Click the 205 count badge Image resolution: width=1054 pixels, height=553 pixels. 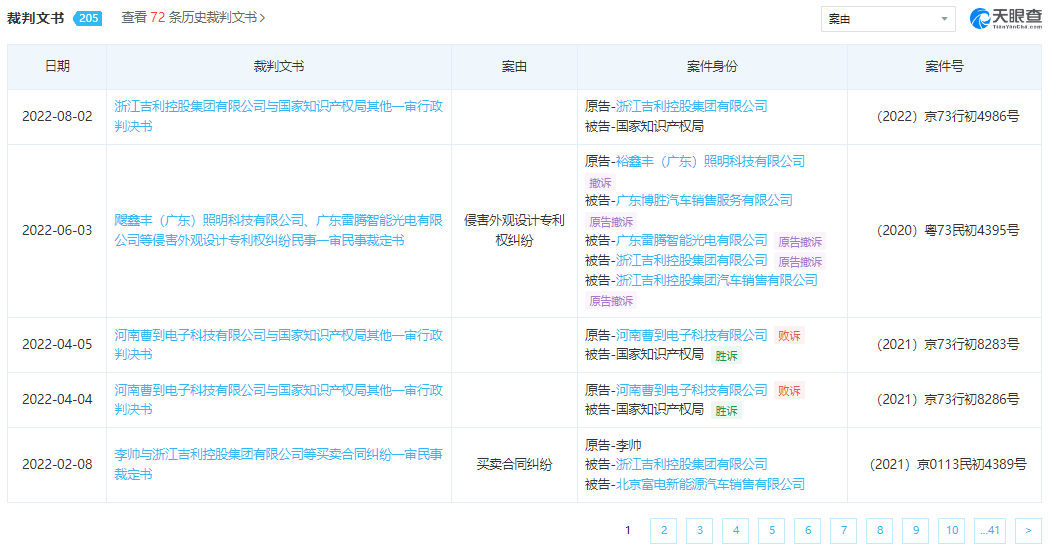[x=88, y=18]
